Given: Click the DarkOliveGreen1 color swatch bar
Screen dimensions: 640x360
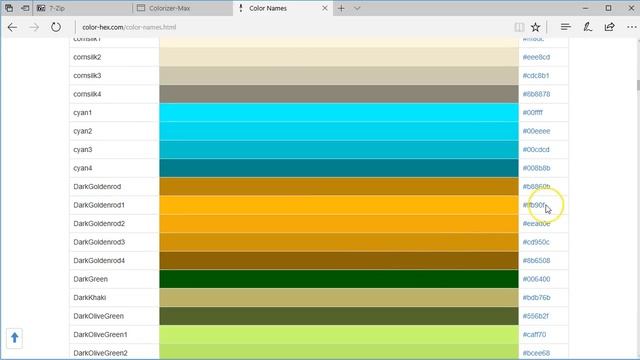Looking at the screenshot, I should pyautogui.click(x=339, y=335).
